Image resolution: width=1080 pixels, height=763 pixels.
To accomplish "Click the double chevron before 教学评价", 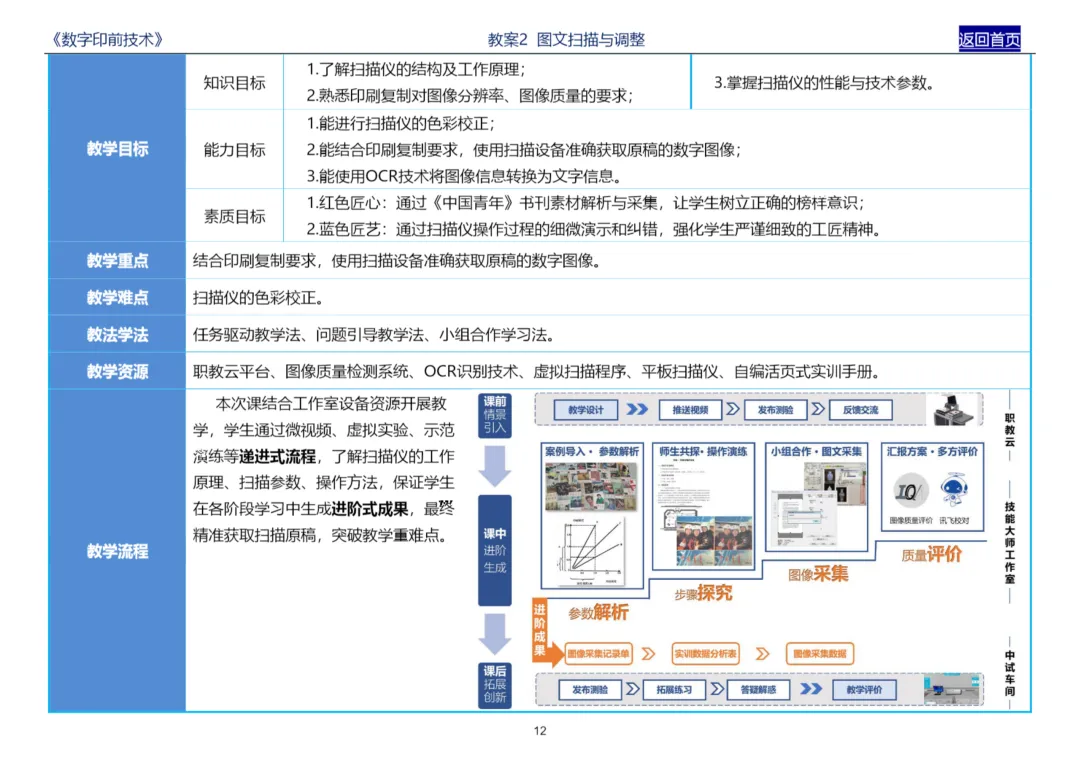I will coord(811,689).
